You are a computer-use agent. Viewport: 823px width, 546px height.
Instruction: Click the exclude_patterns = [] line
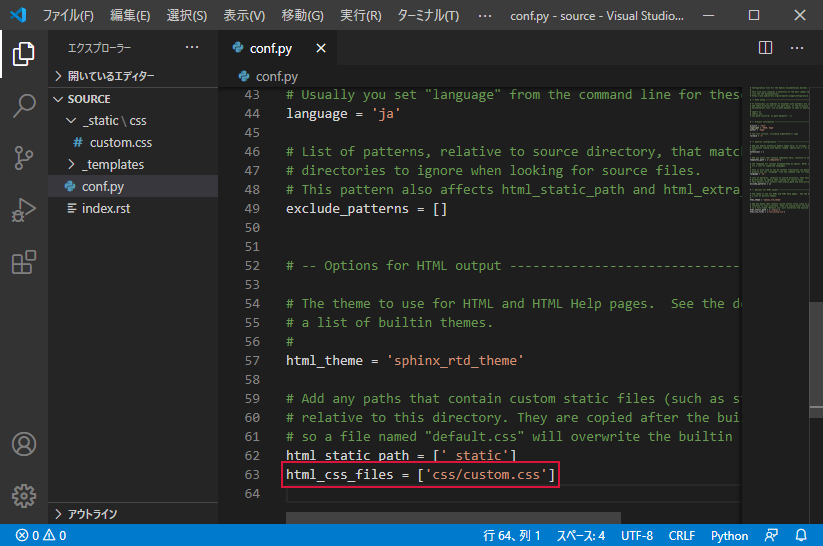366,209
